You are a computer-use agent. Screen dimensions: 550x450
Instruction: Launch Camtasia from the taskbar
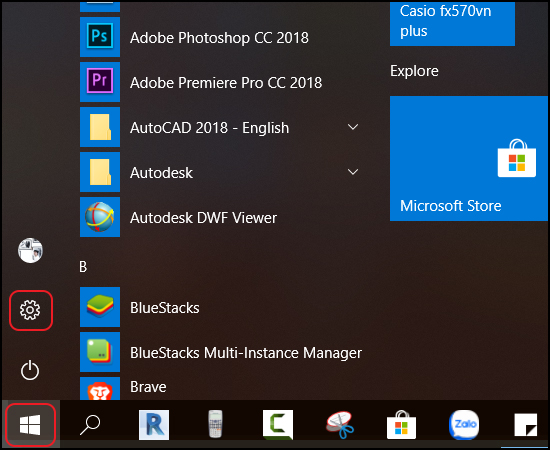278,425
